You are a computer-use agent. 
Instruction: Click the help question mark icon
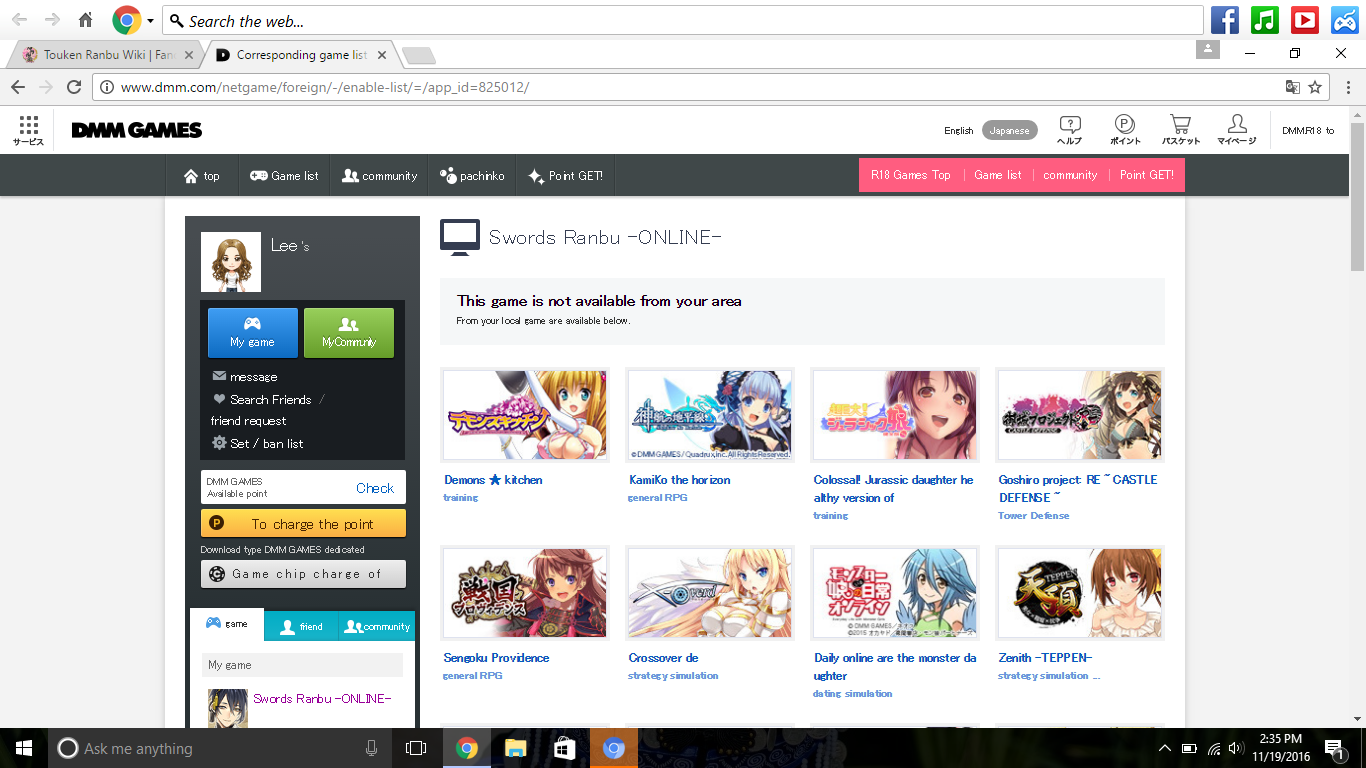[1070, 125]
